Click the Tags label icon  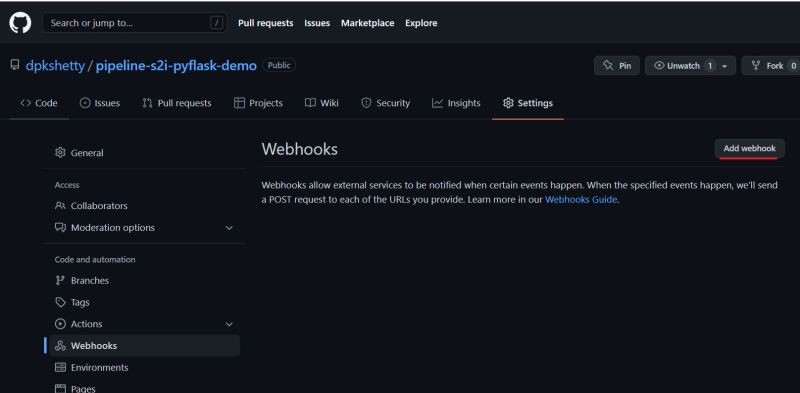[60, 302]
